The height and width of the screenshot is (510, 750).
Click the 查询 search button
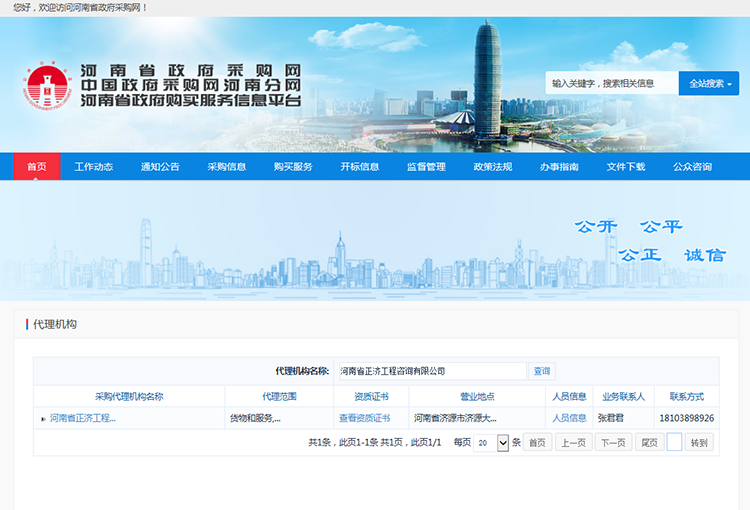(542, 371)
